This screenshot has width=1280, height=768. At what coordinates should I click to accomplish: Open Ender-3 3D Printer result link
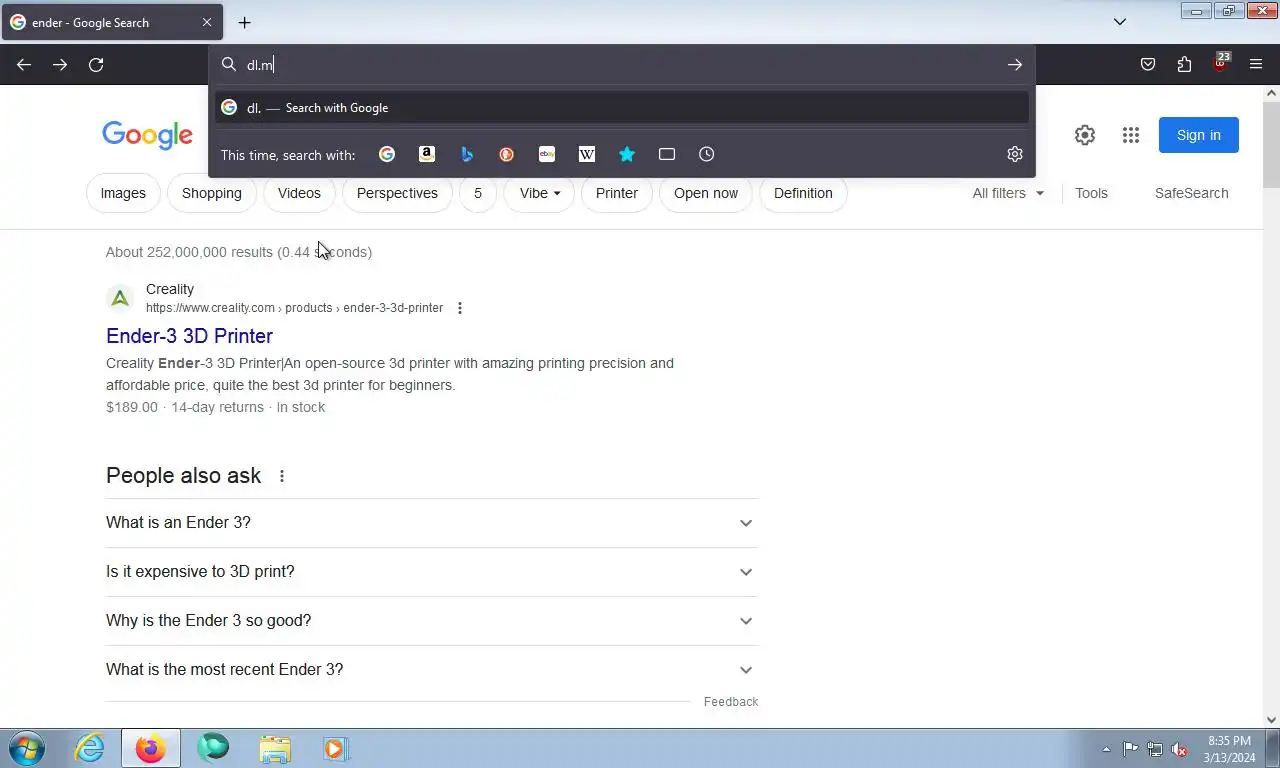(189, 336)
